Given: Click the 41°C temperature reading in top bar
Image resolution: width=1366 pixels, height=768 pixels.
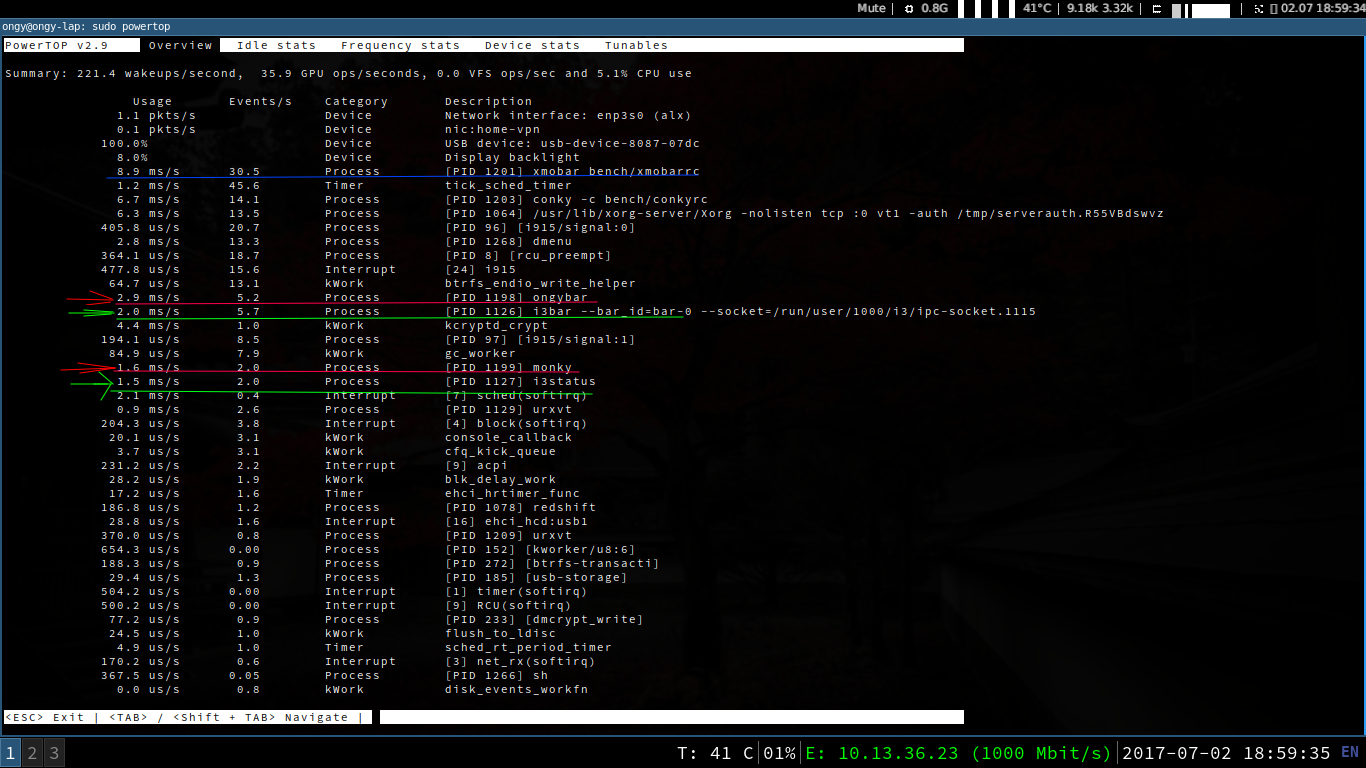Looking at the screenshot, I should pos(1037,8).
